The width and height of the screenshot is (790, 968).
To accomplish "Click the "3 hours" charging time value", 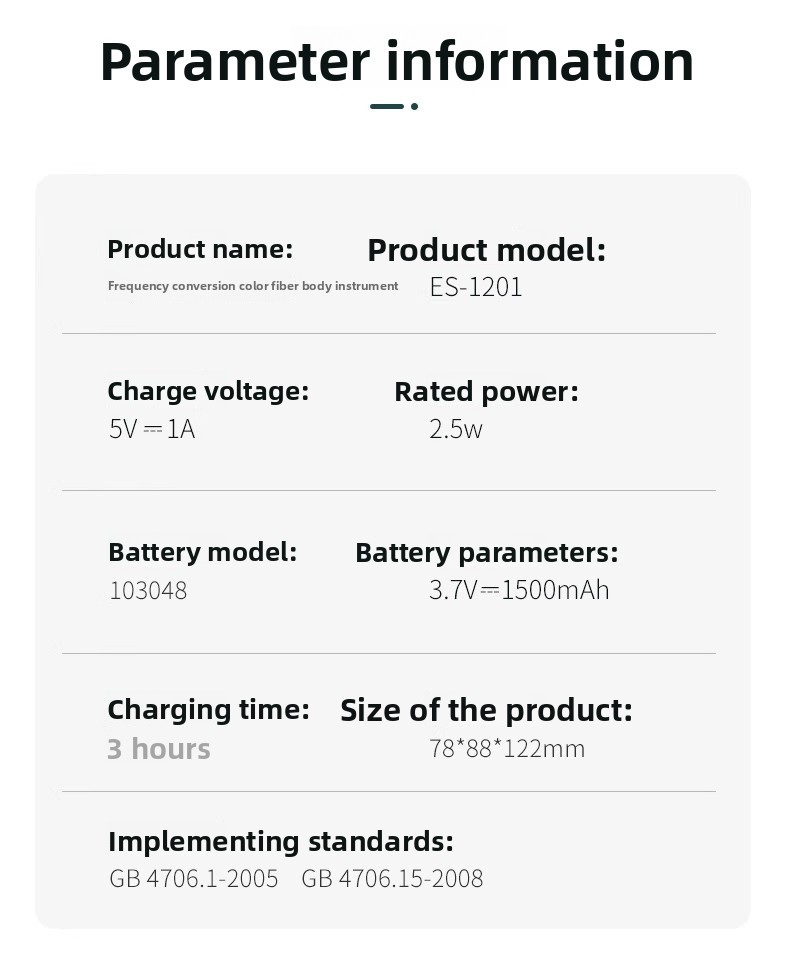I will (159, 749).
